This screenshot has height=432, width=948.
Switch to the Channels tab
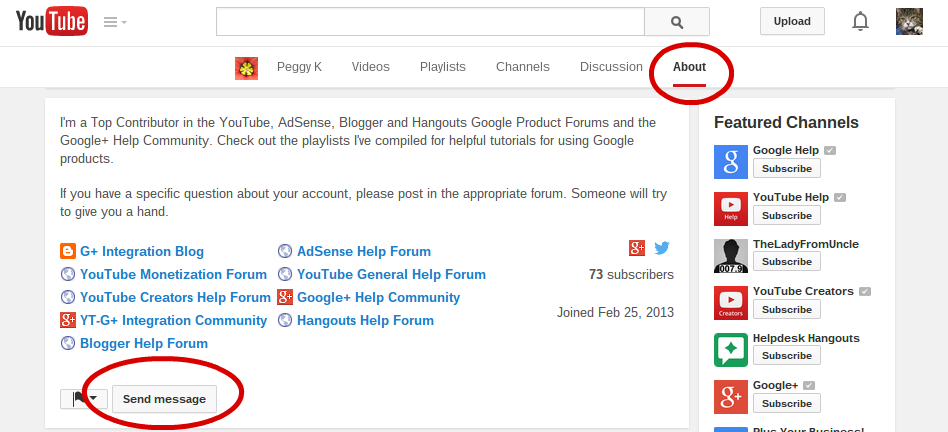(x=523, y=67)
